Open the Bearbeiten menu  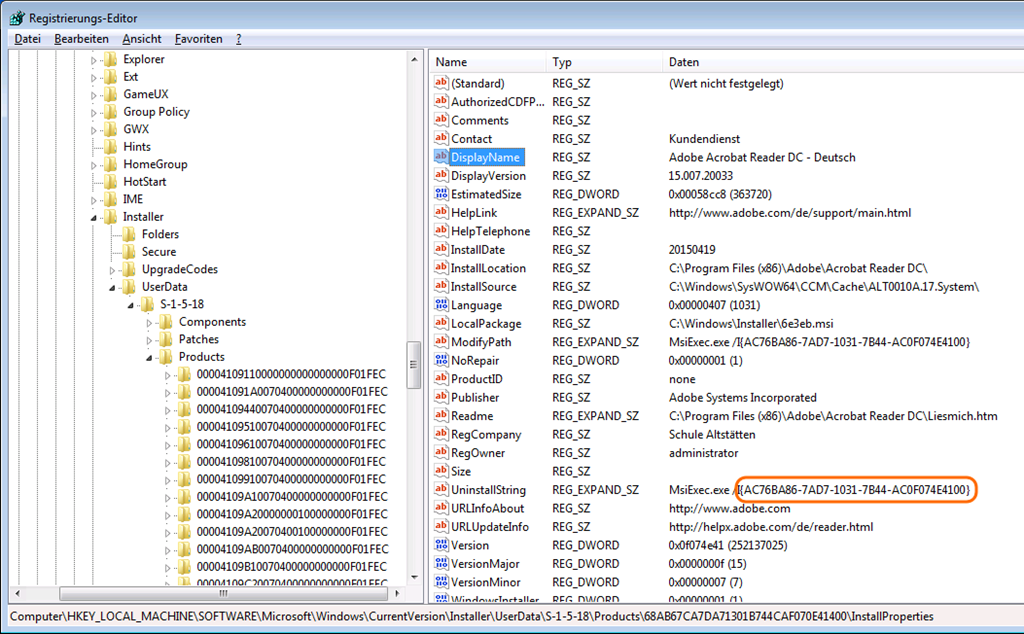[x=81, y=39]
